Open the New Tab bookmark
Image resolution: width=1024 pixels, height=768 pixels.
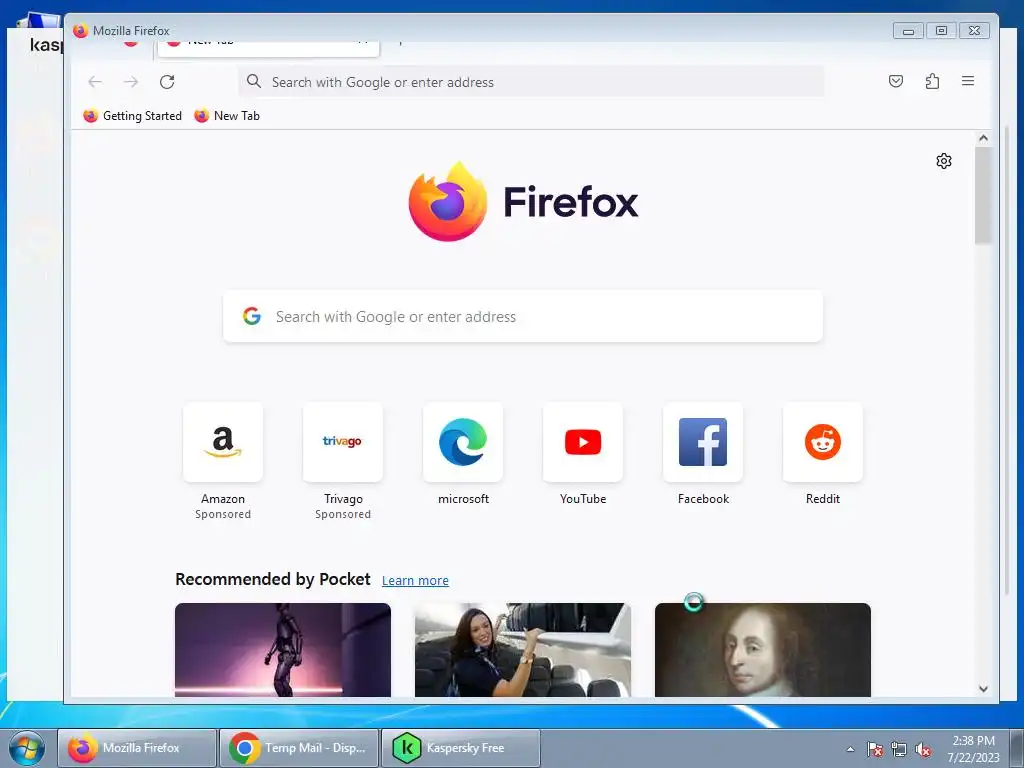point(227,116)
